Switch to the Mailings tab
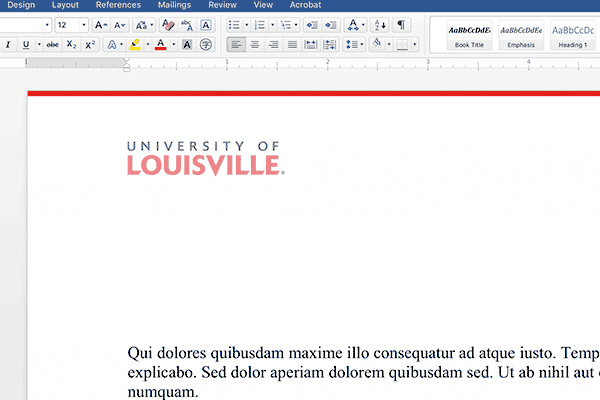The image size is (600, 400). (174, 5)
